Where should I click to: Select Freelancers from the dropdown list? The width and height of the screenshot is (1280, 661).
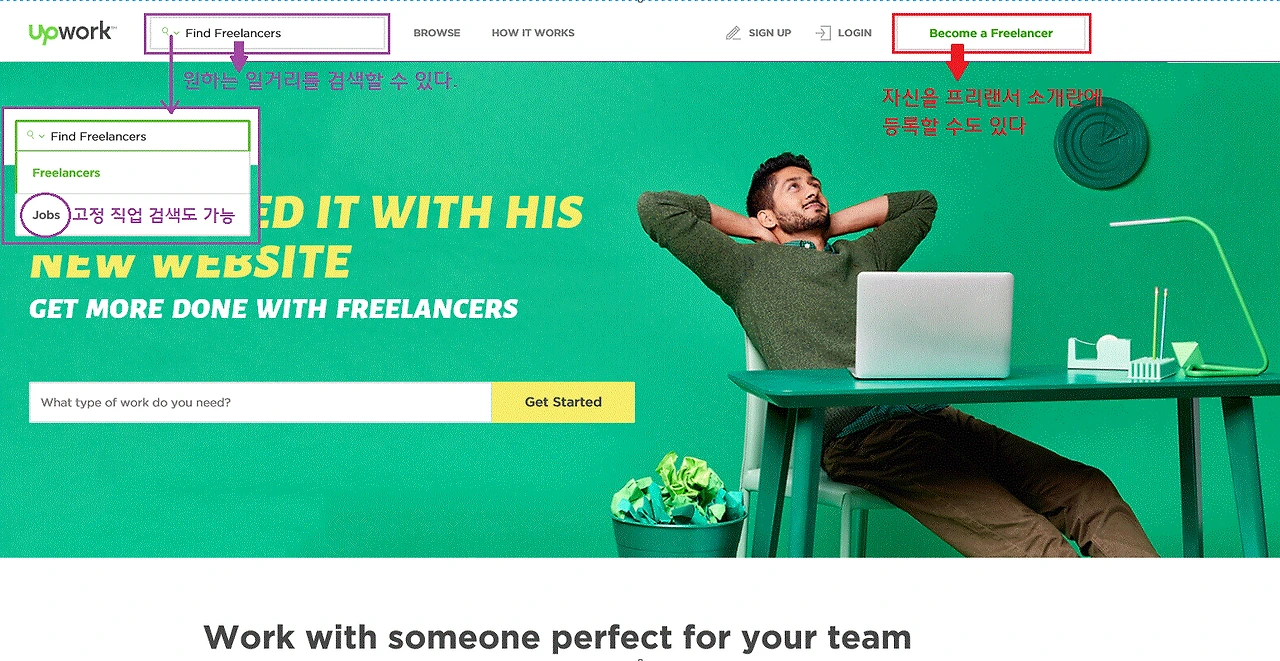pos(66,173)
